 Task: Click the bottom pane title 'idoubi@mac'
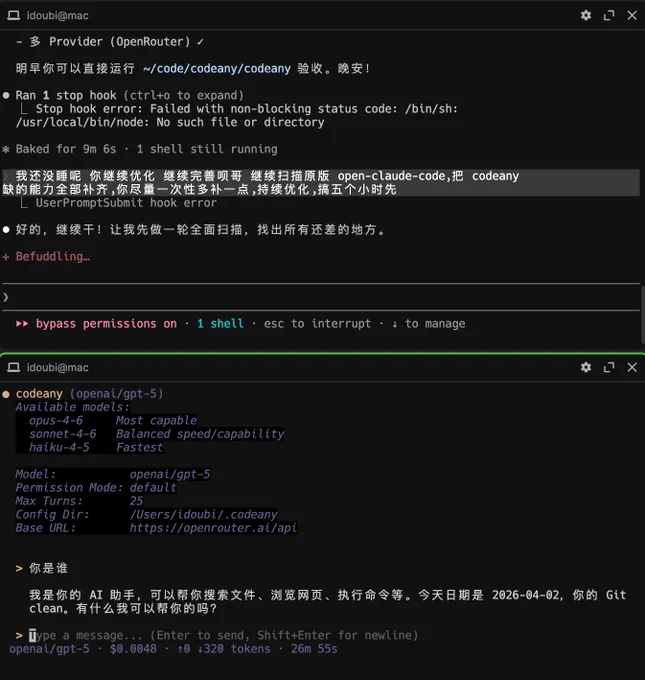tap(57, 367)
